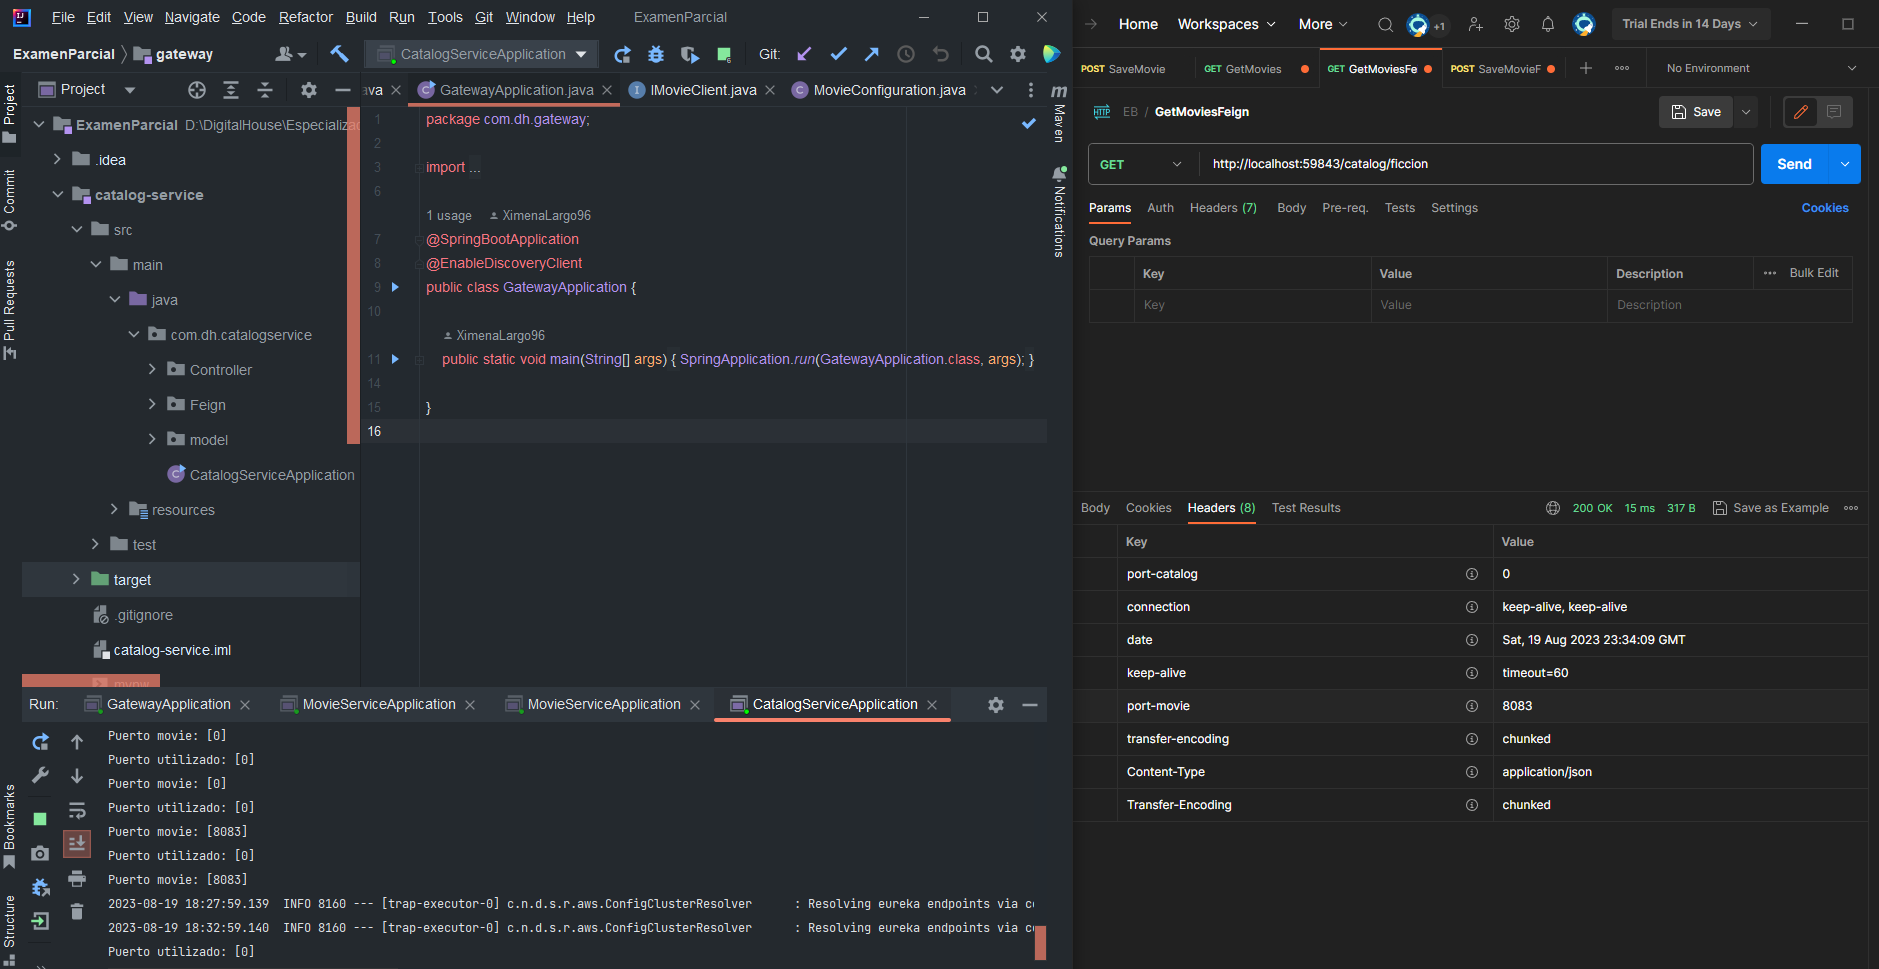Open the Cookies link in Postman
The image size is (1879, 969).
(x=1825, y=208)
